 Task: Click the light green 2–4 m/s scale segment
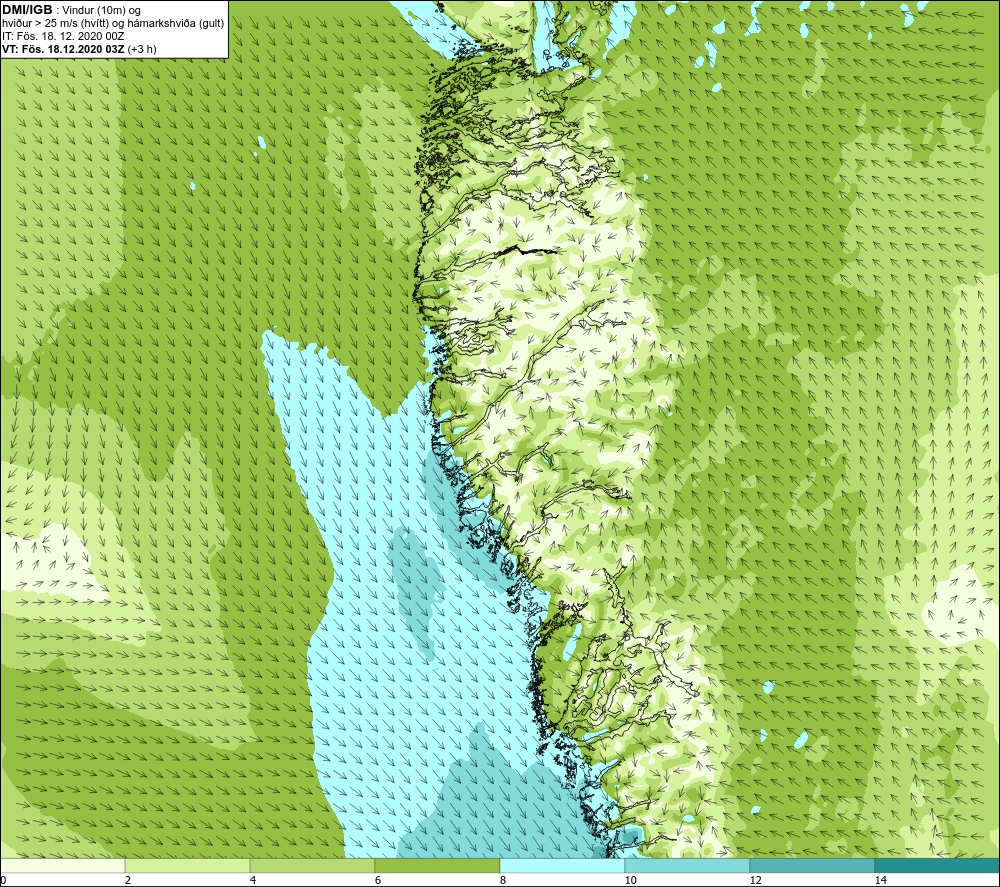click(x=188, y=866)
